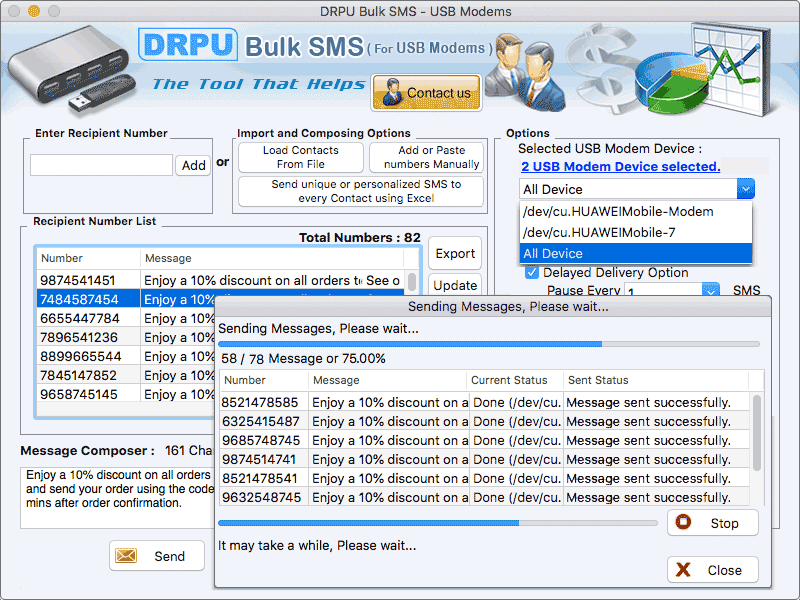
Task: Click the lower progress bar beside Stop
Action: [438, 523]
